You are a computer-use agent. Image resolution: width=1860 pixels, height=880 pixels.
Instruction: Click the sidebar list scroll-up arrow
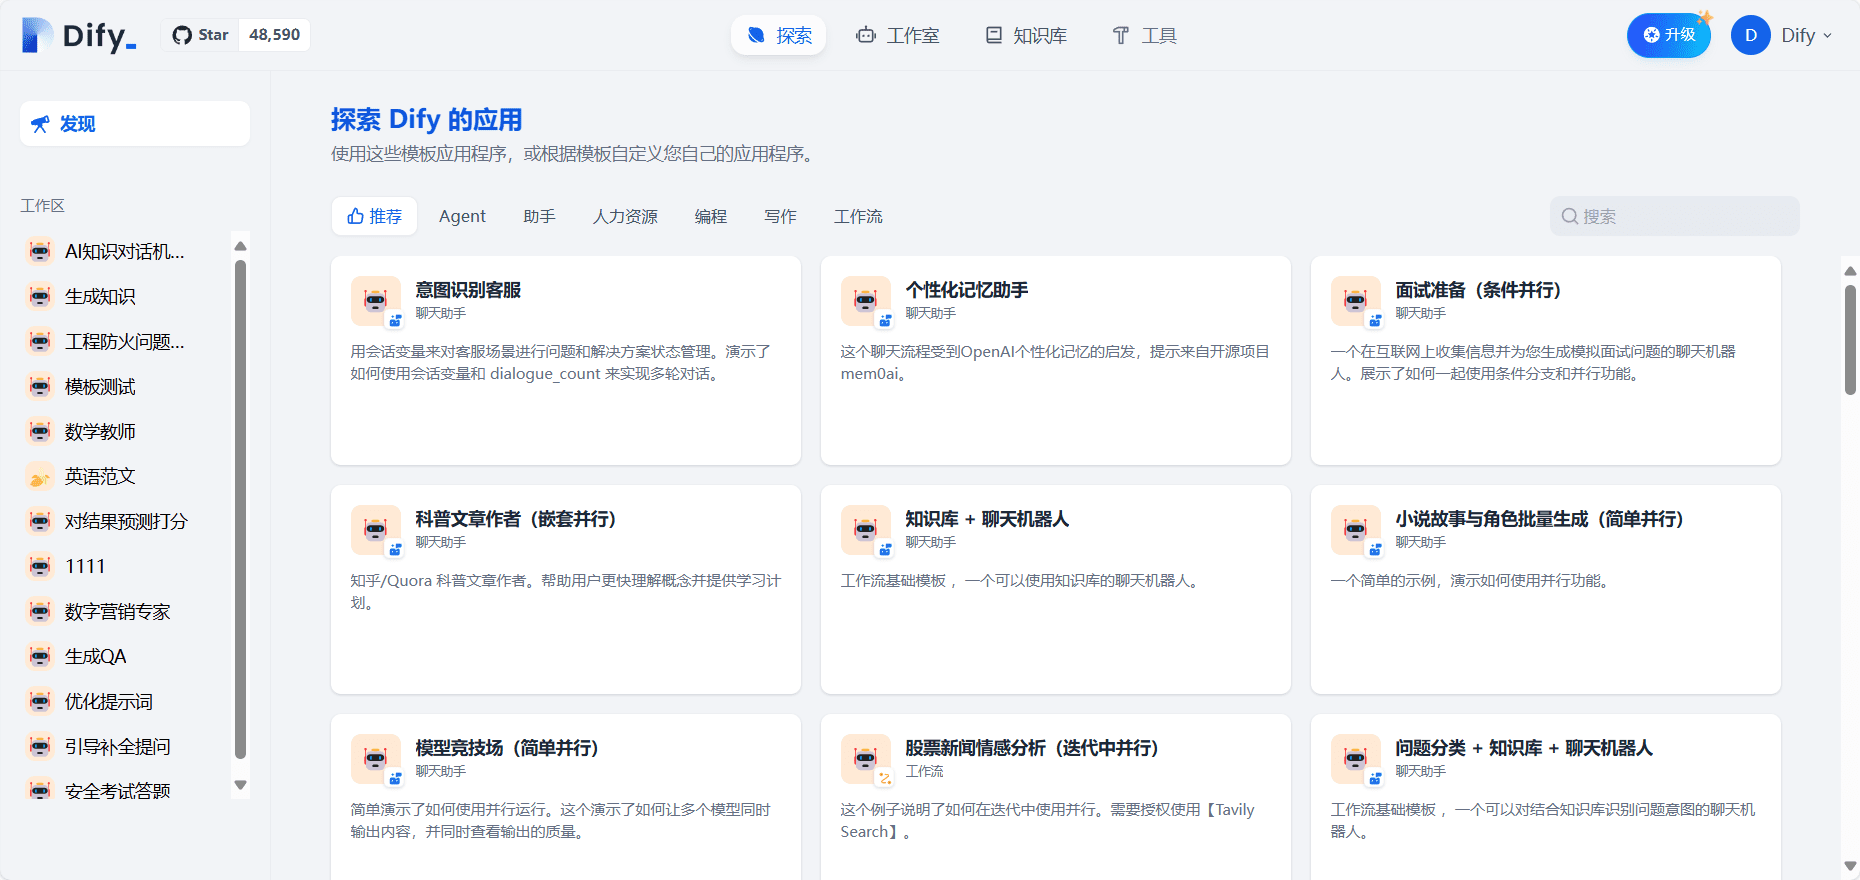tap(240, 246)
